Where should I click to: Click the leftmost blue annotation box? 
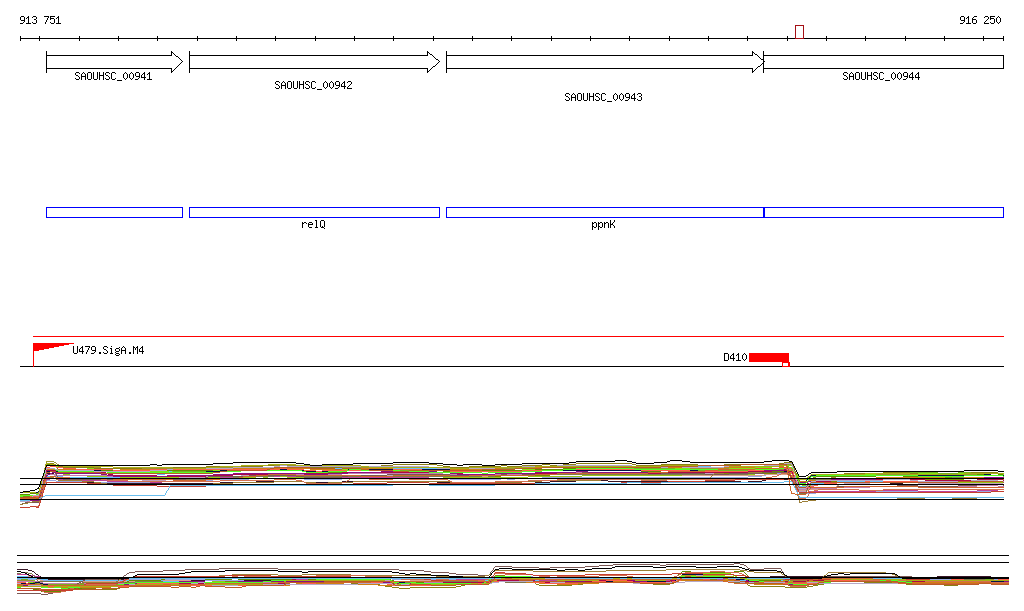[x=114, y=212]
